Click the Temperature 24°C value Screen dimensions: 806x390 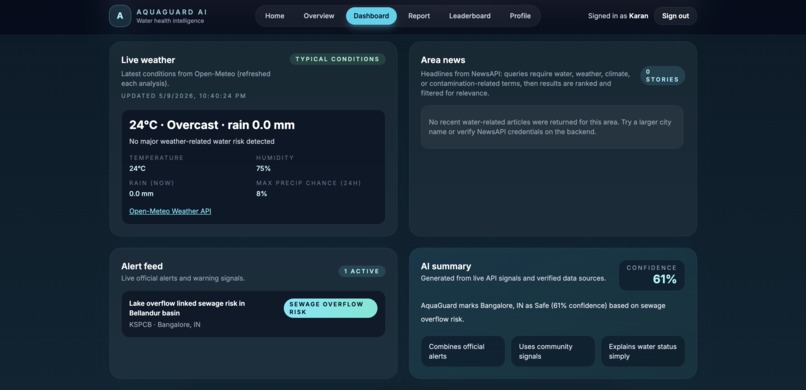137,169
